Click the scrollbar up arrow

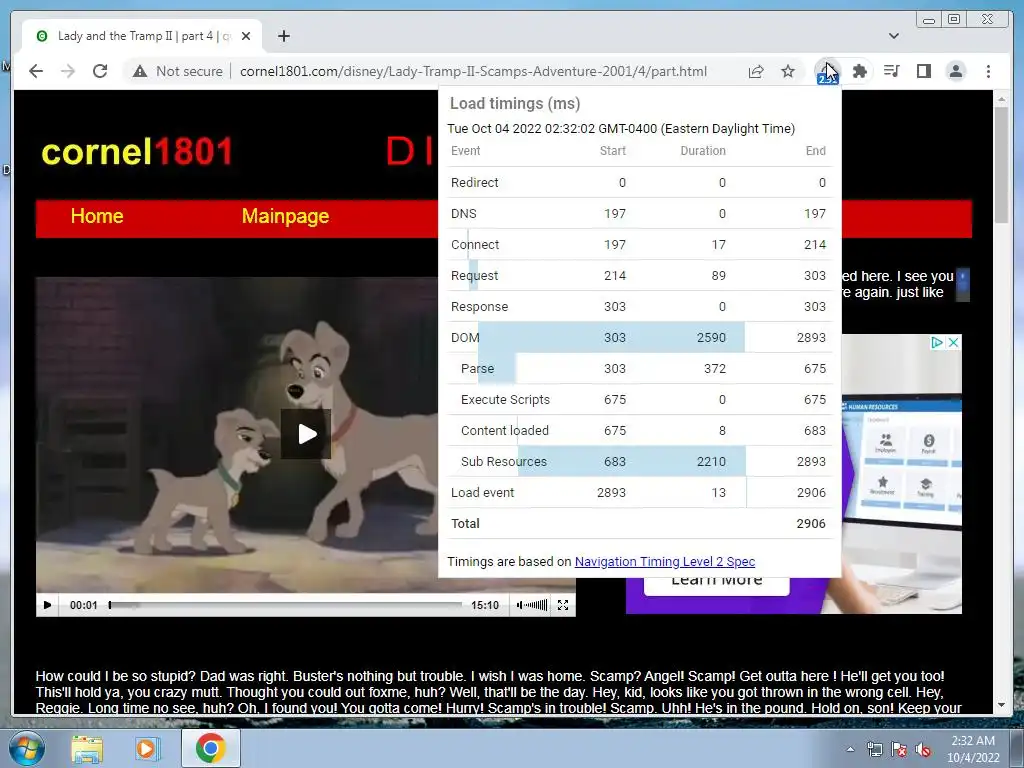(x=1001, y=99)
